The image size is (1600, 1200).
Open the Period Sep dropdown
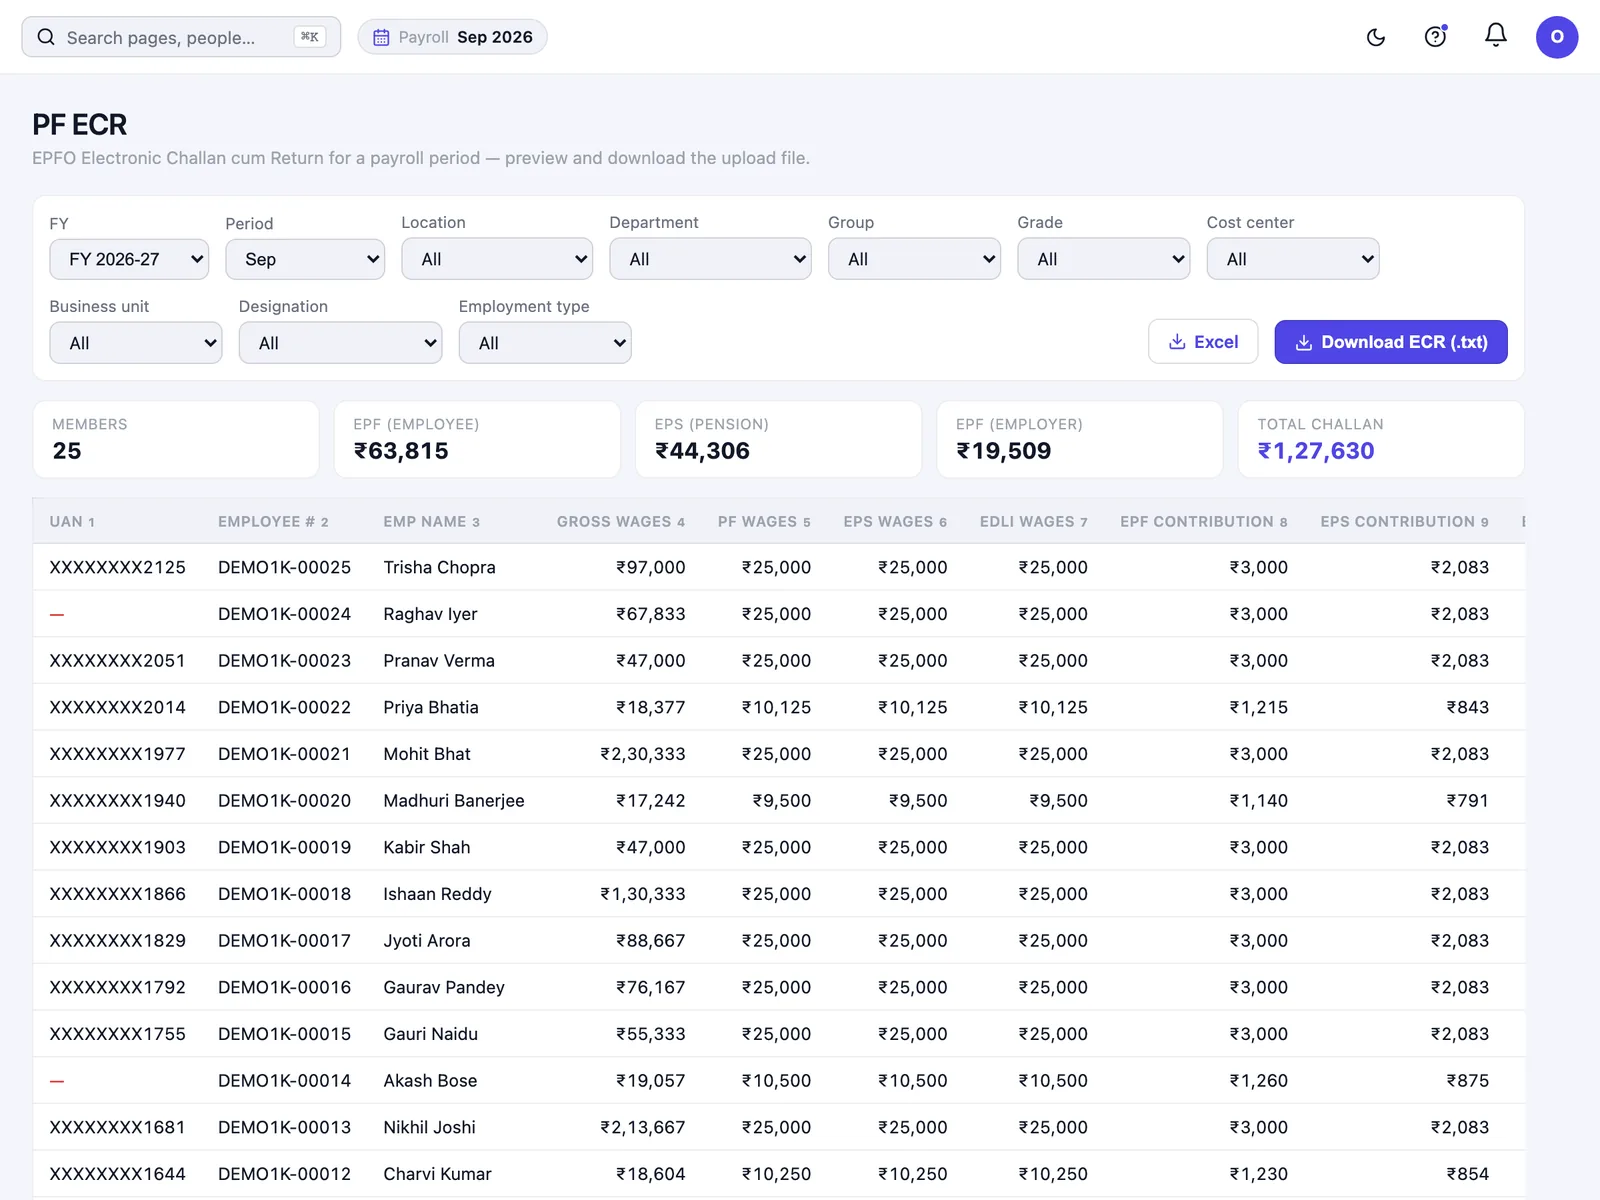[305, 259]
